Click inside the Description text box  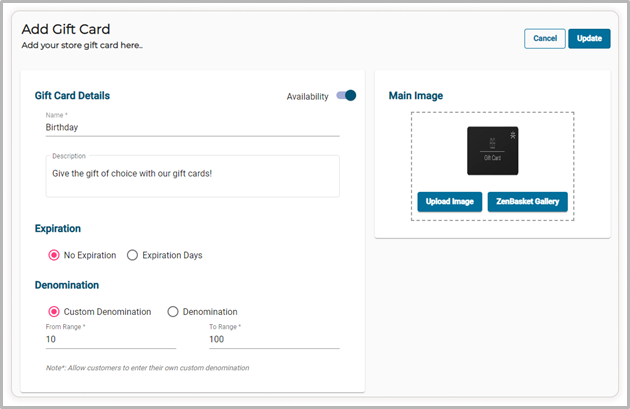[192, 178]
